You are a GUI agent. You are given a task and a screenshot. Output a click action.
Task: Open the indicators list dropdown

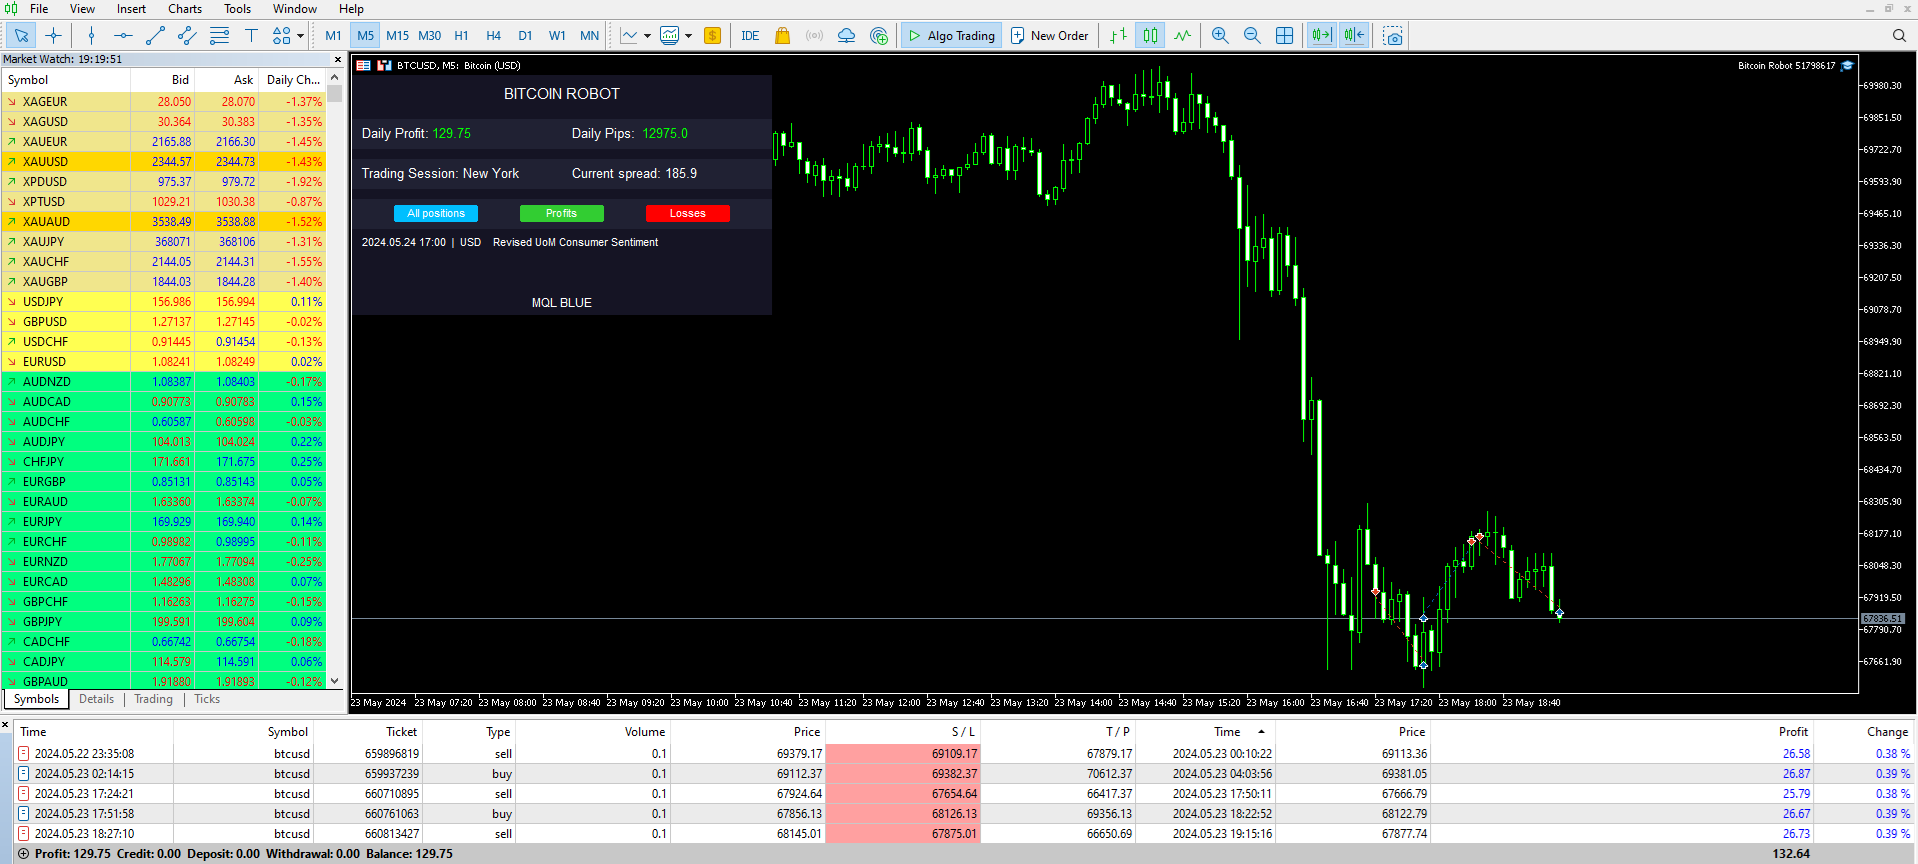[647, 36]
